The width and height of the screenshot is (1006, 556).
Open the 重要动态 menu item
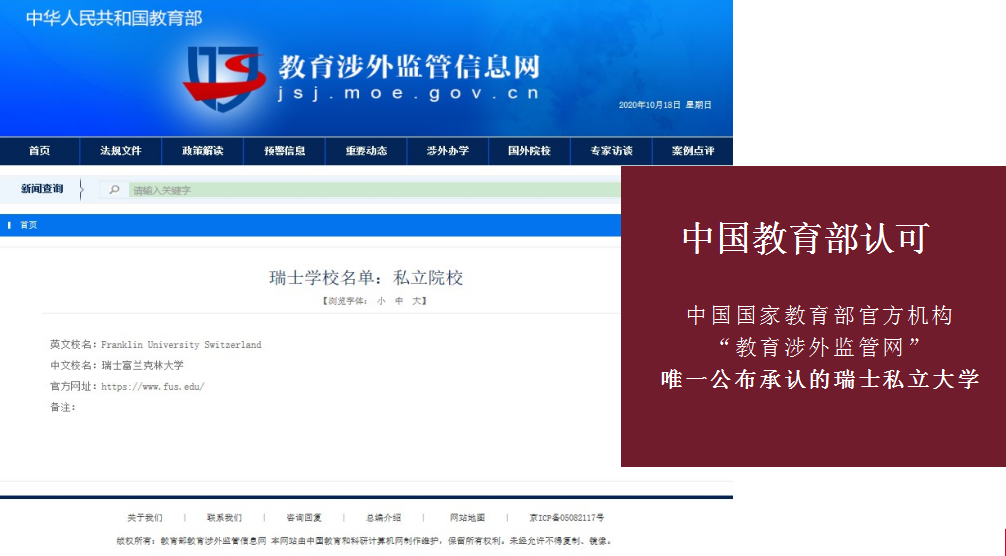[366, 151]
